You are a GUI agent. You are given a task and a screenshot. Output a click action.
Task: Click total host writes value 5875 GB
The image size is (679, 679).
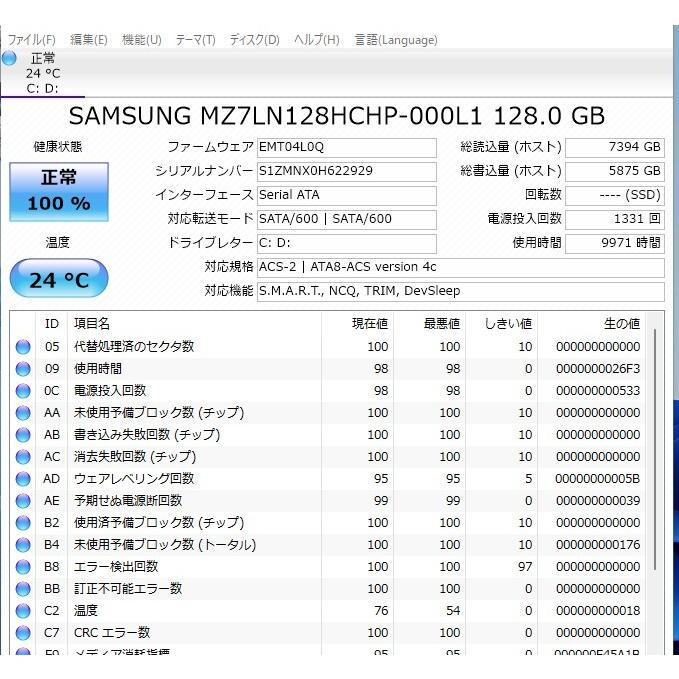coord(615,171)
